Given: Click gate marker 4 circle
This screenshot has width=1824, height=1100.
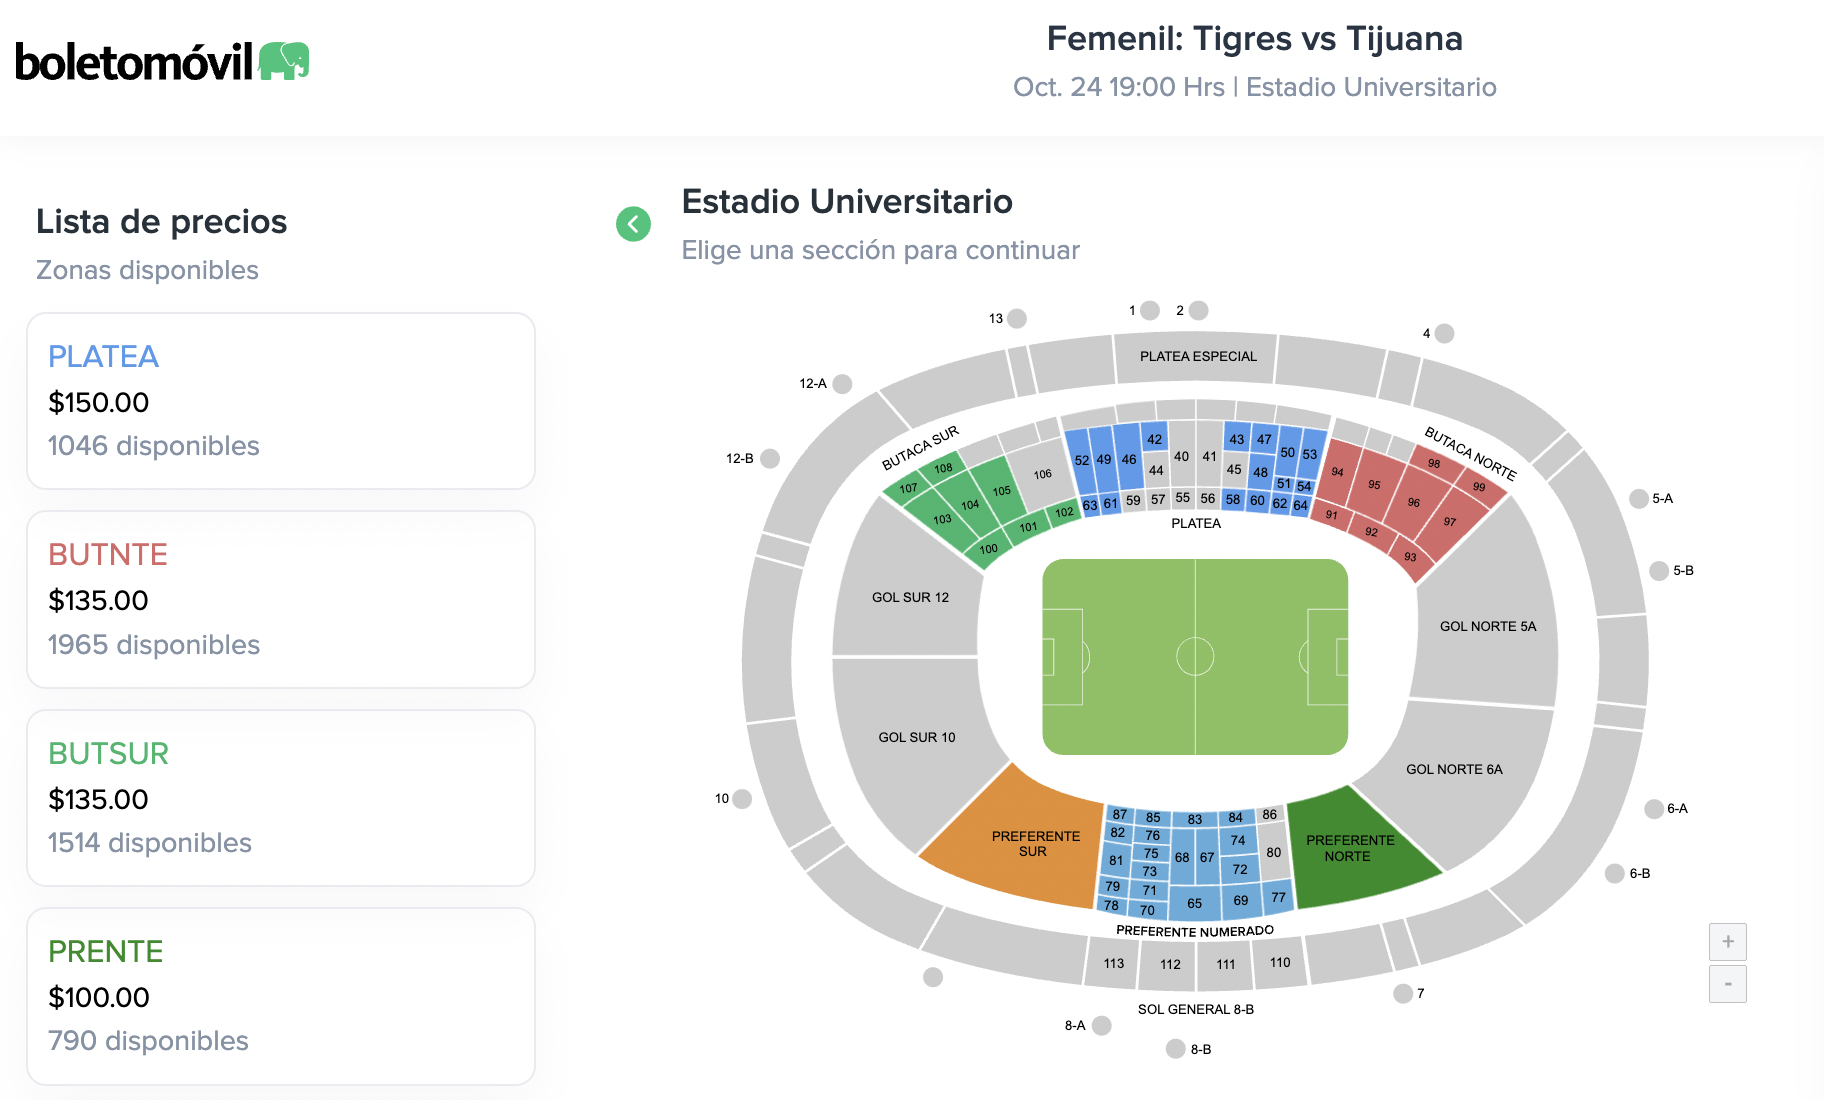Looking at the screenshot, I should [1444, 334].
